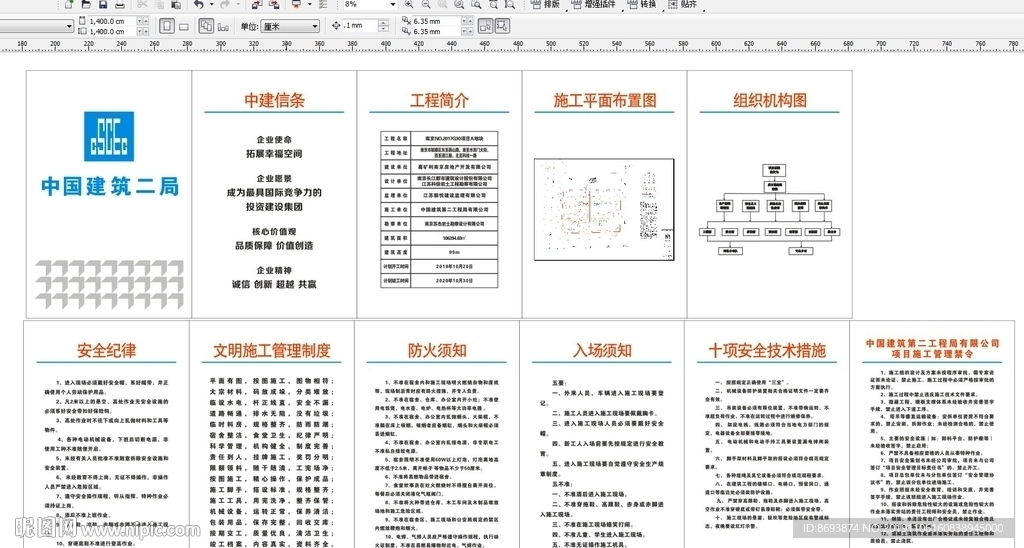The image size is (1024, 548).
Task: Click the Zoom to page icon
Action: 476,5
